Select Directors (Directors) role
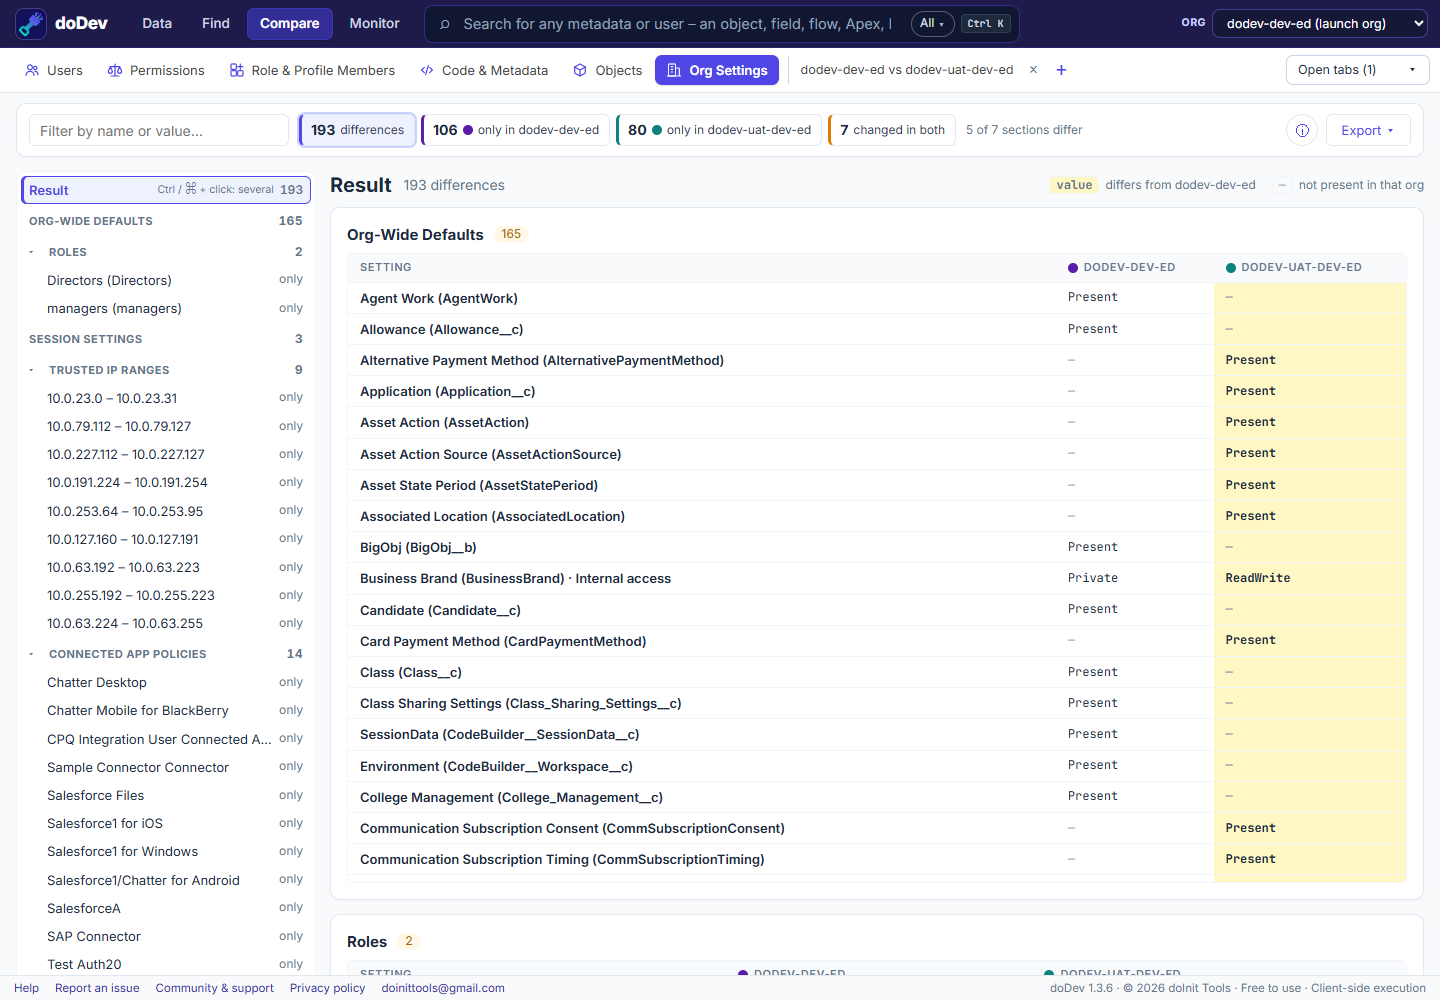The height and width of the screenshot is (1000, 1440). (x=165, y=280)
